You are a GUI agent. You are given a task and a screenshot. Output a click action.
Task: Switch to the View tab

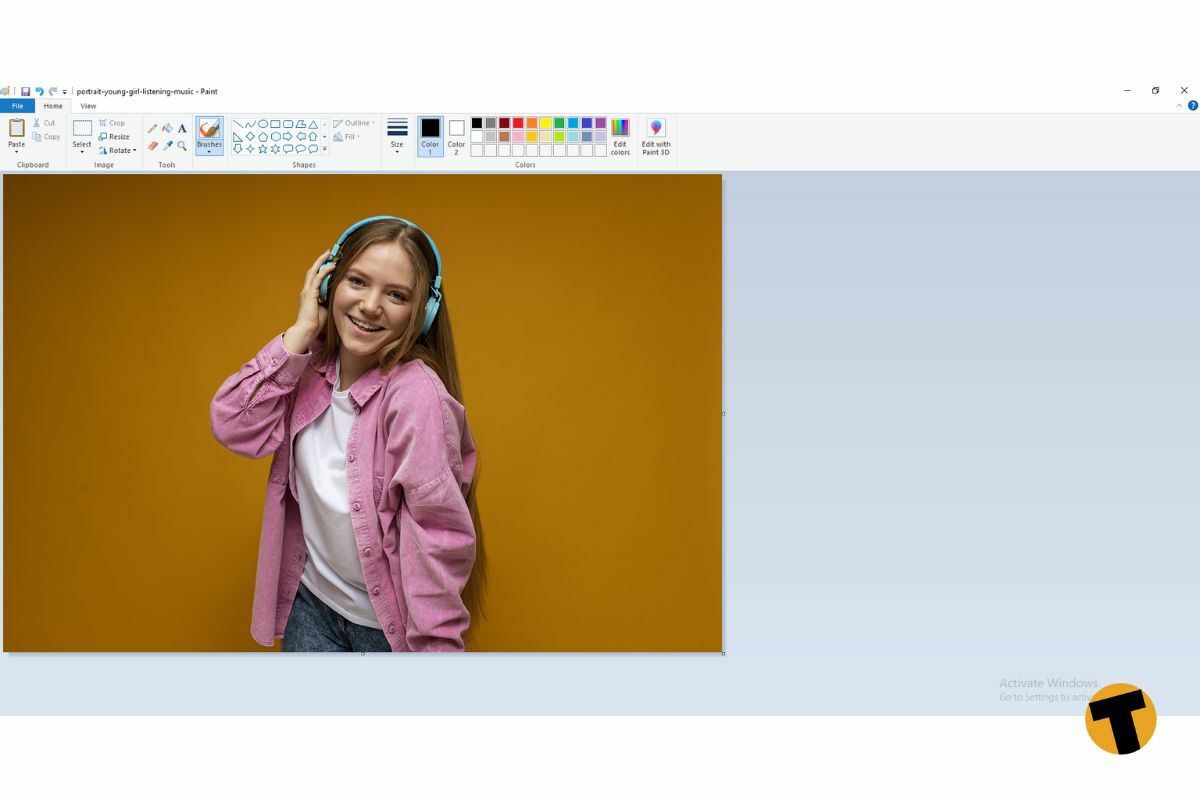(88, 106)
